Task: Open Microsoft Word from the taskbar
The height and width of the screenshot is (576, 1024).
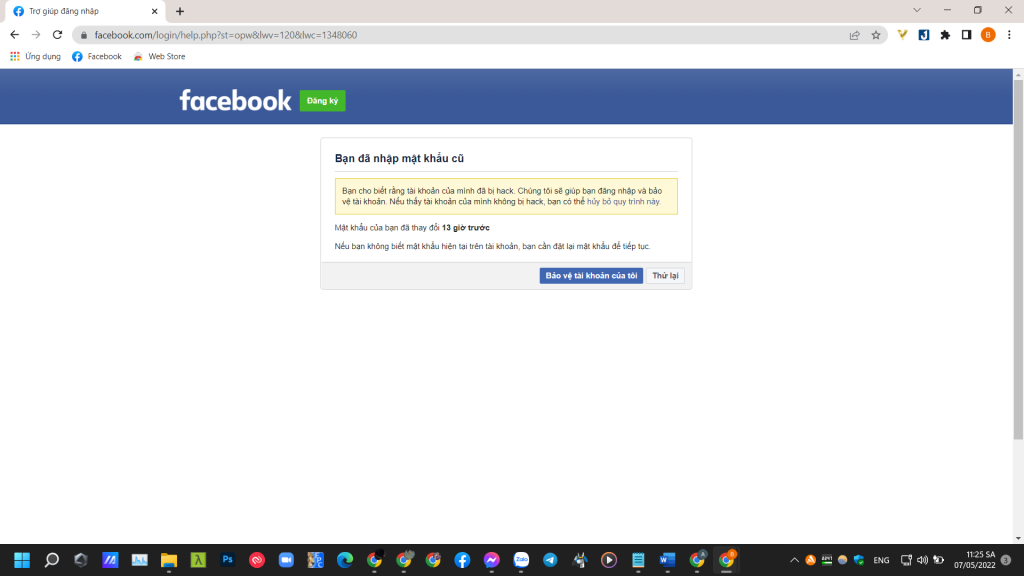Action: [667, 560]
